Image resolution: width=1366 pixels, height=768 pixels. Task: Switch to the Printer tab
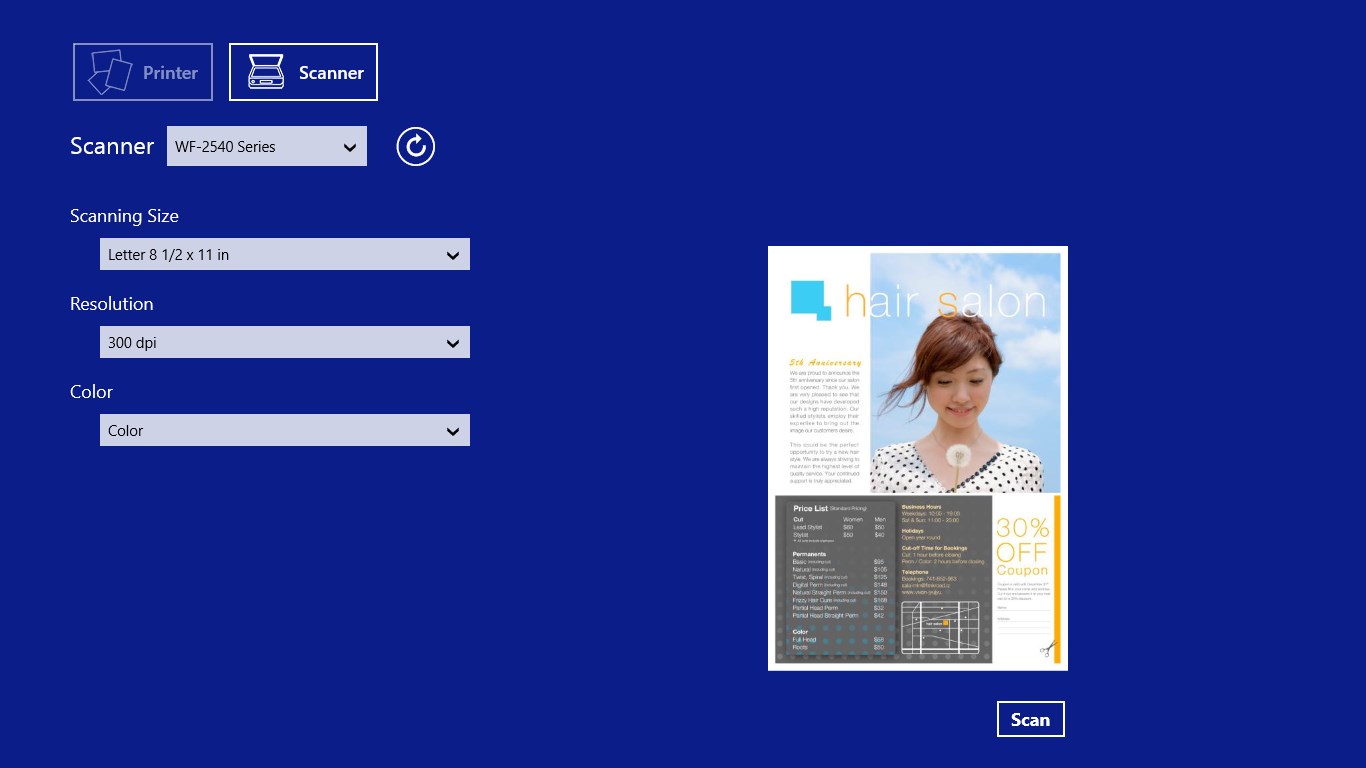[142, 71]
